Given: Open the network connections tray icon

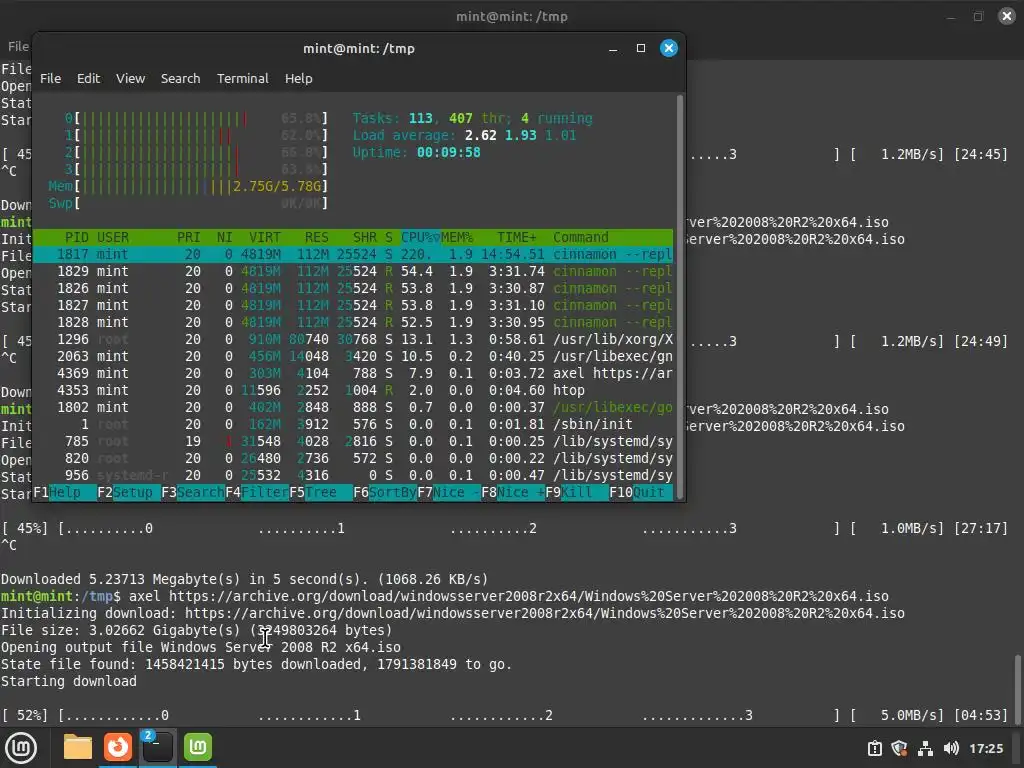Looking at the screenshot, I should point(925,748).
